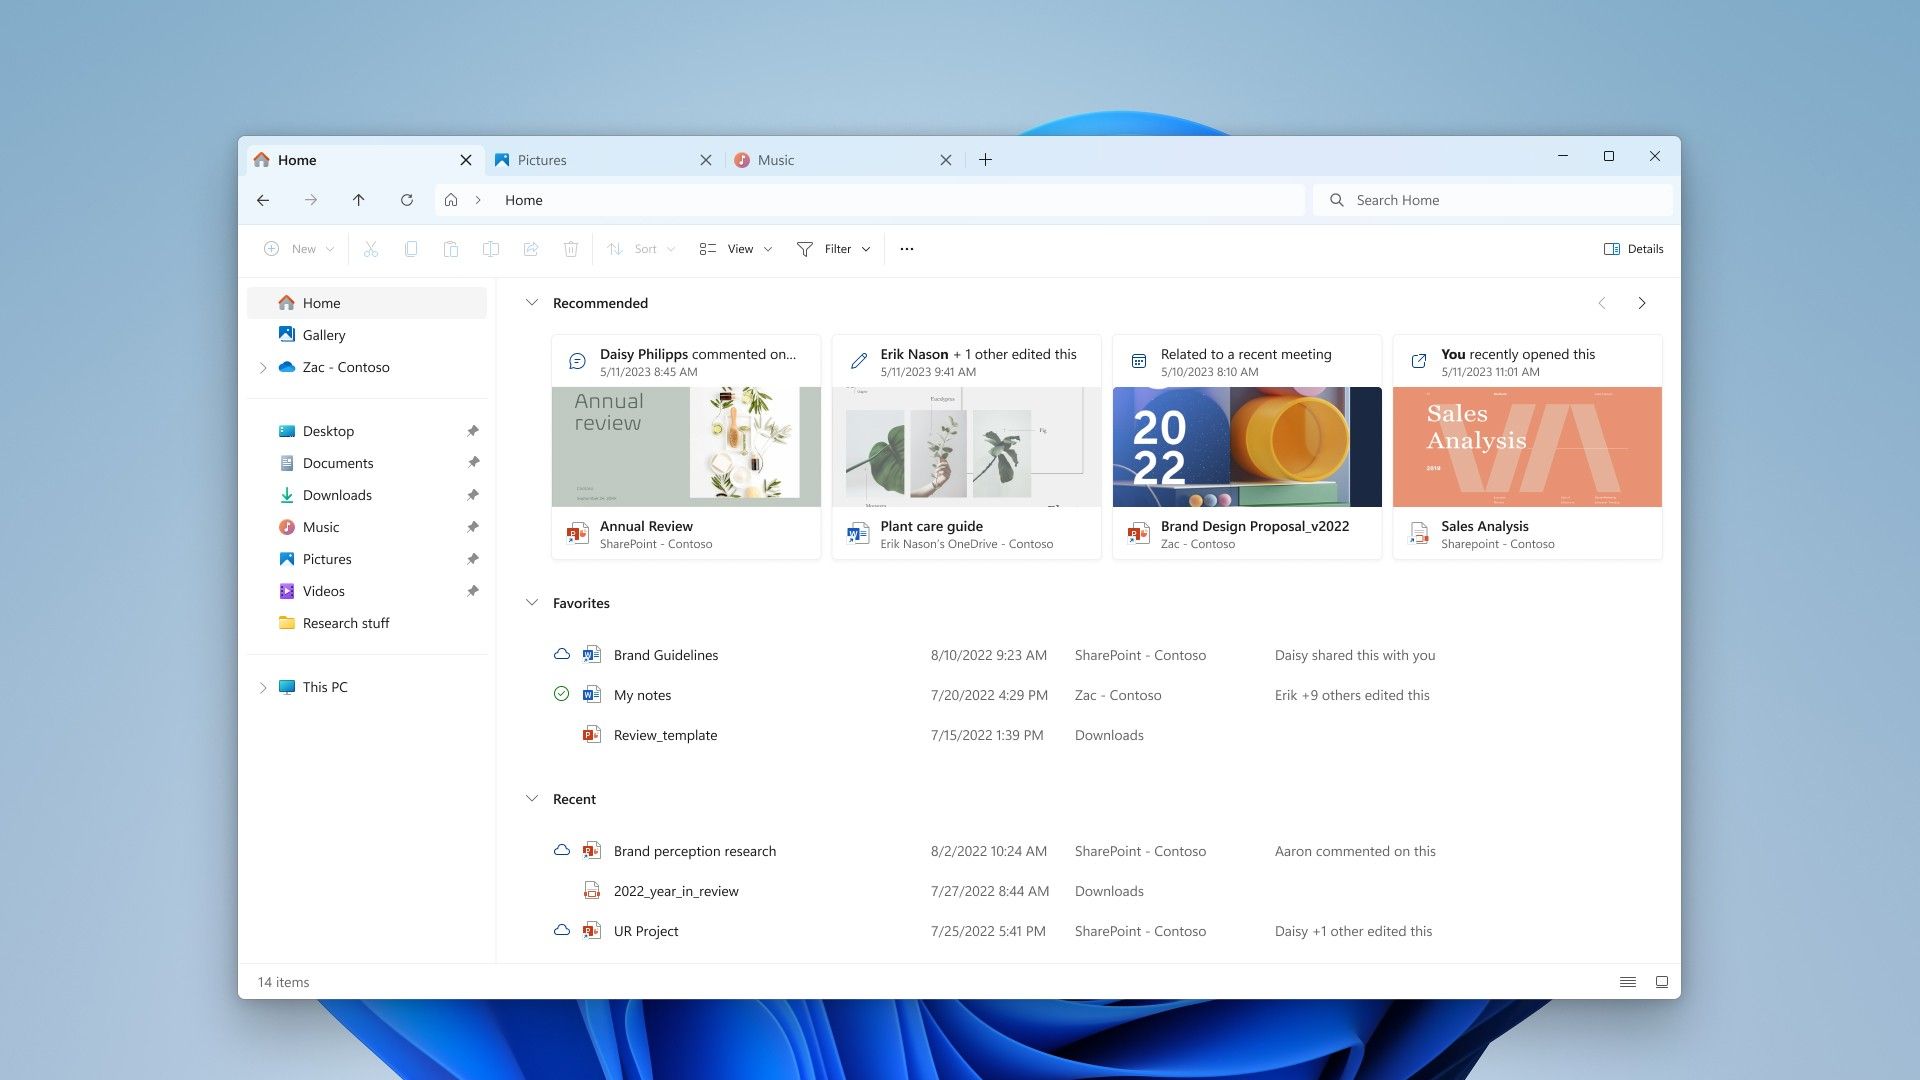Switch to large thumbnails layout in status bar
The height and width of the screenshot is (1080, 1920).
(1662, 982)
